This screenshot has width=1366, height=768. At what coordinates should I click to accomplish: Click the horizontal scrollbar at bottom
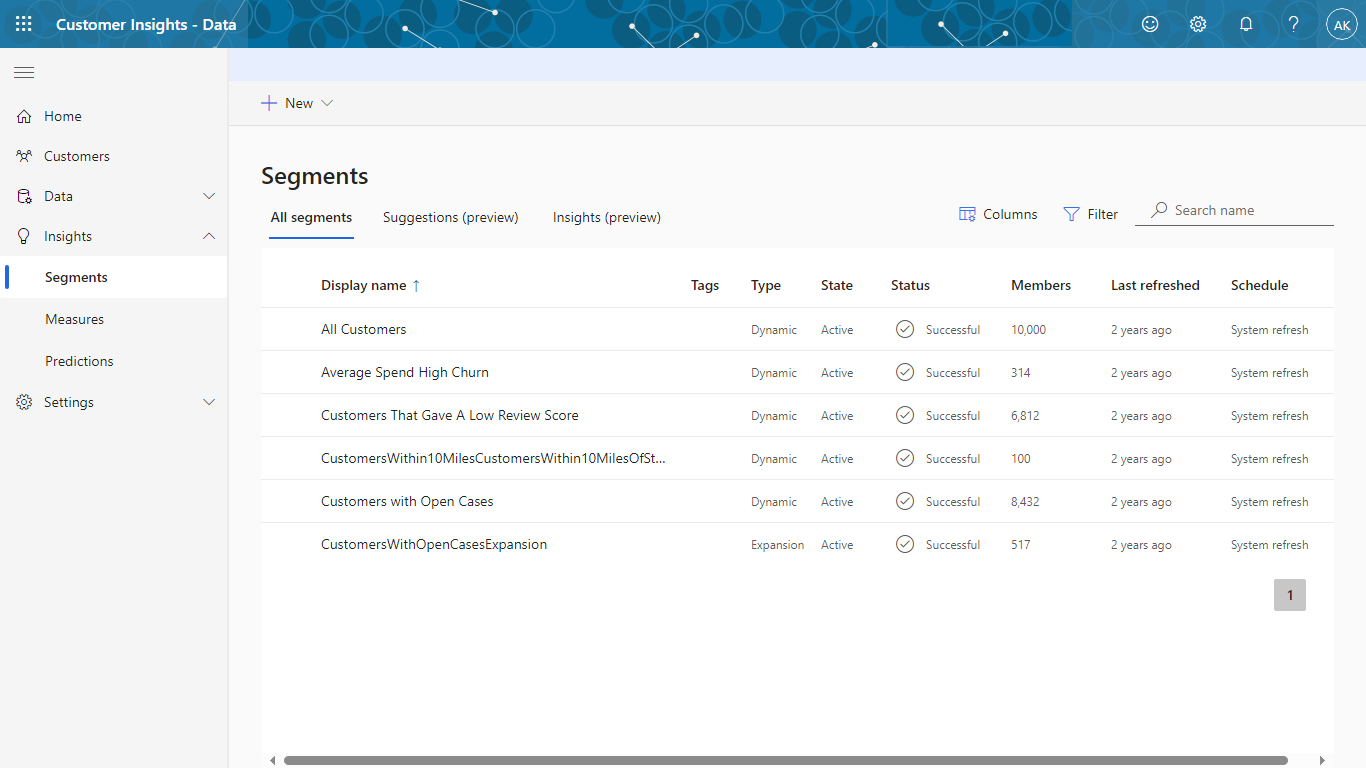785,761
